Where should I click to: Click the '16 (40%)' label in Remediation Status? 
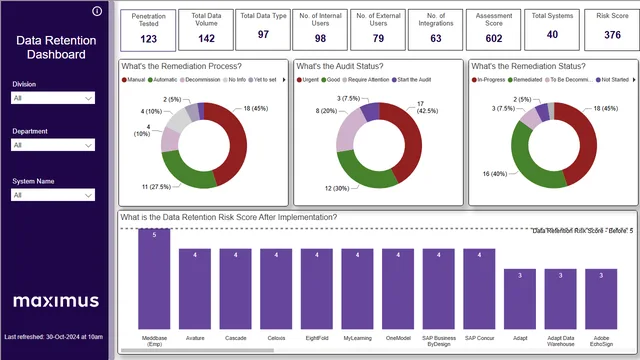[x=495, y=174]
